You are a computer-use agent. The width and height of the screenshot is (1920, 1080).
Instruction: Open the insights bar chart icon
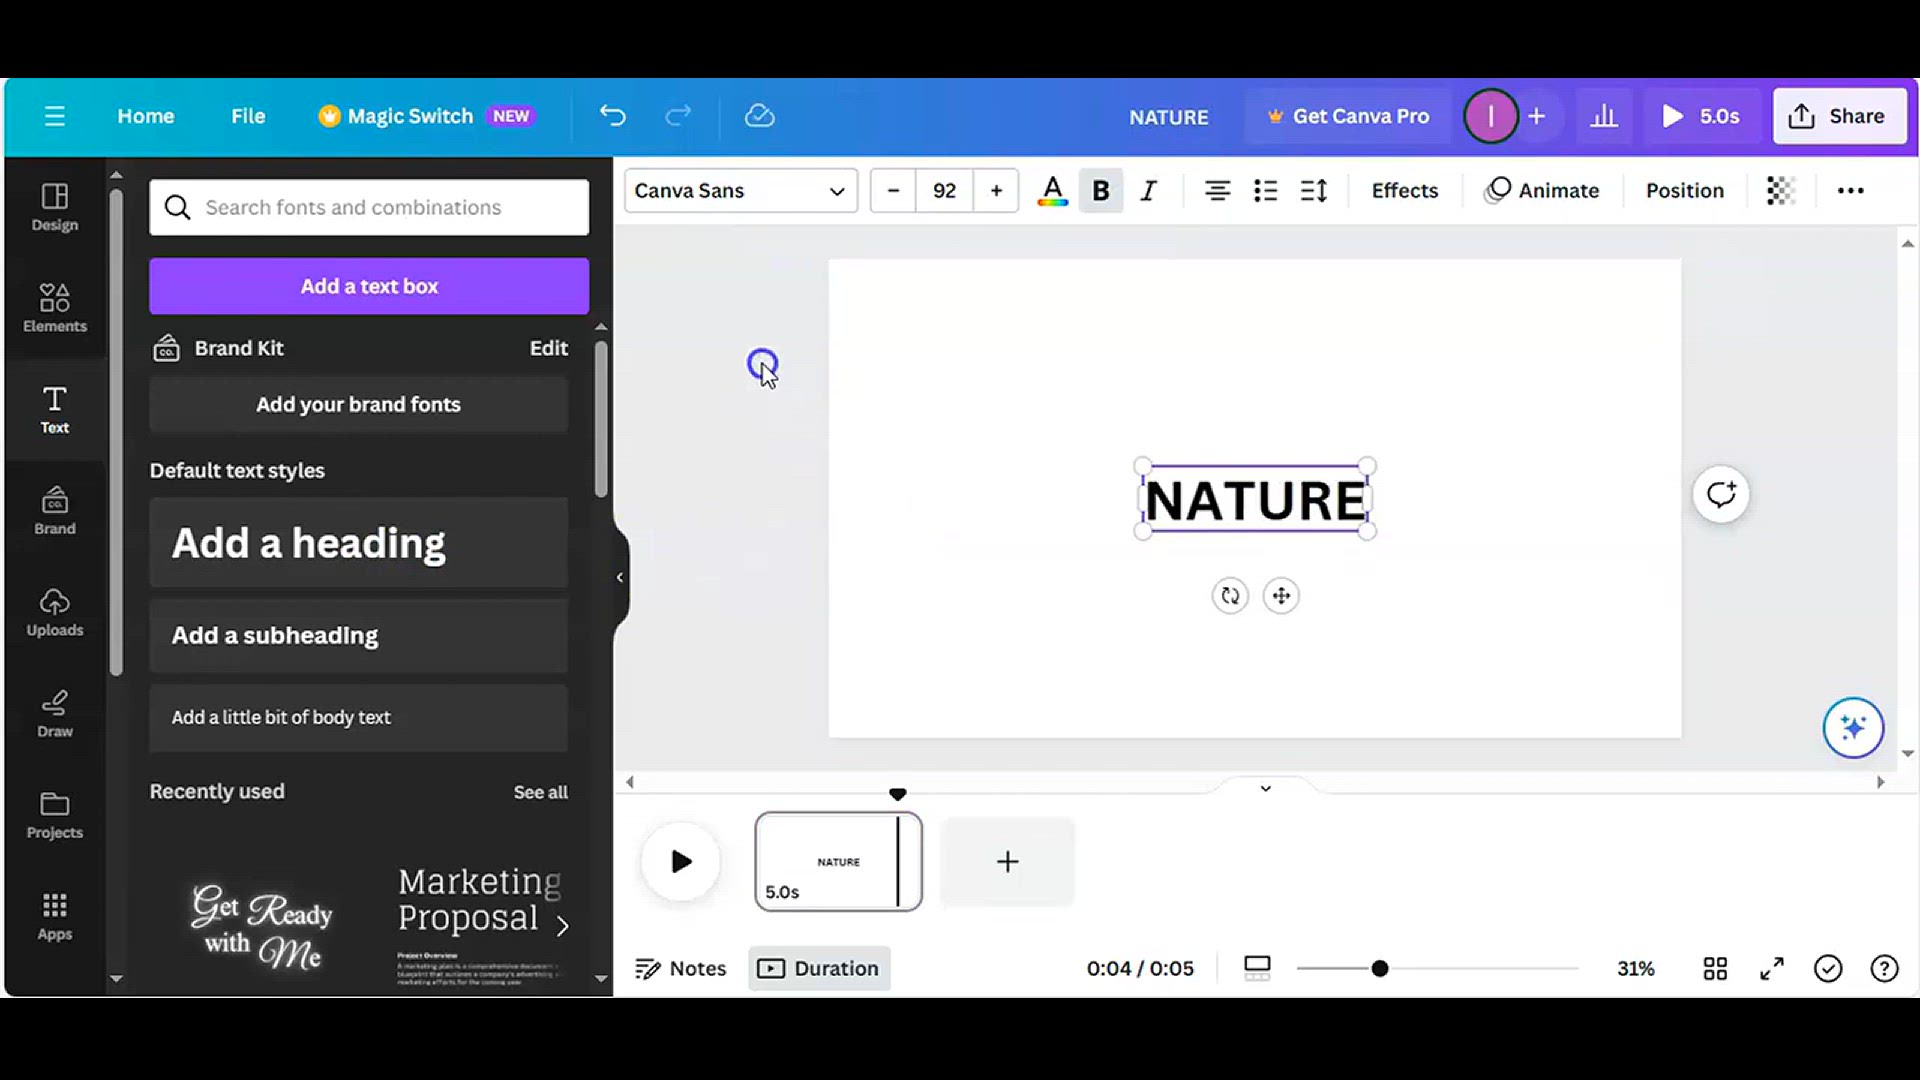pos(1604,116)
